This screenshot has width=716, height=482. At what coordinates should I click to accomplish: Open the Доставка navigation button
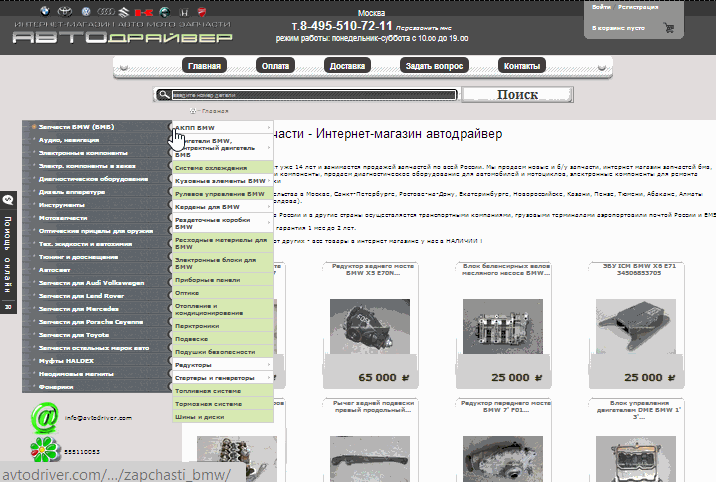347,66
